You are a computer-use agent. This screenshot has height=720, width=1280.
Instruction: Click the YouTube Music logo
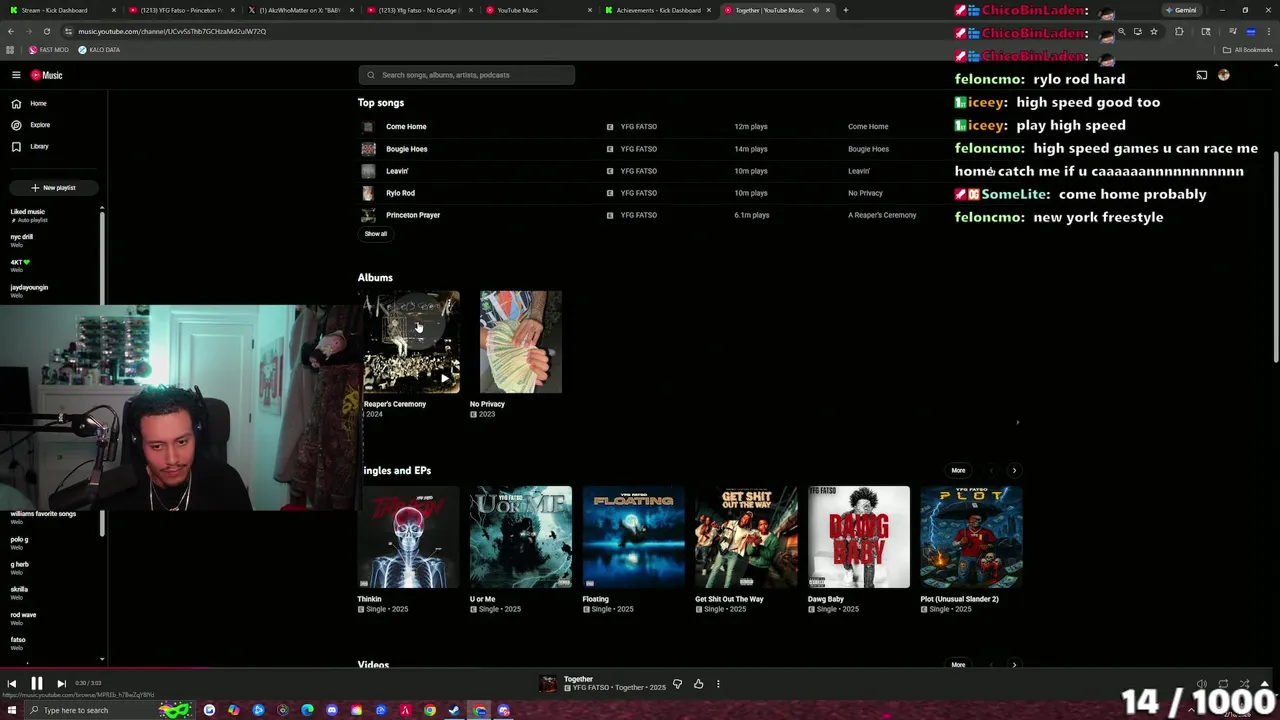click(46, 75)
